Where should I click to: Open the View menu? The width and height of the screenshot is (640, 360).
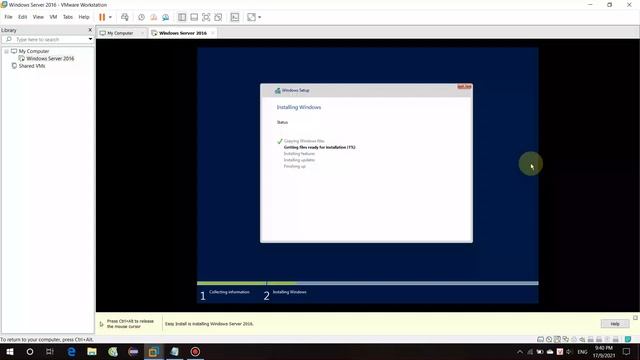coord(38,17)
